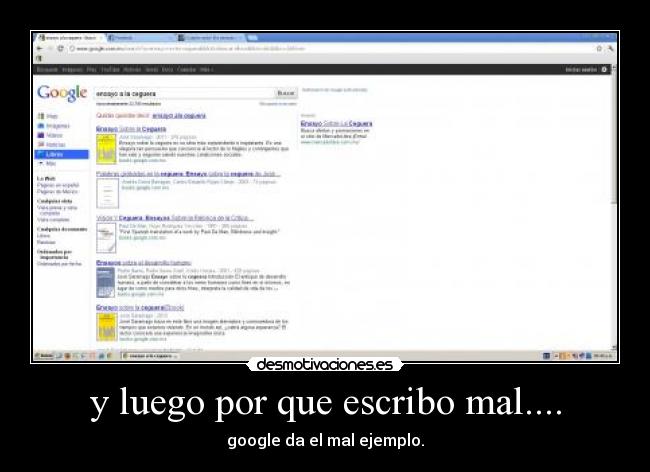
Task: Click the Buscar button
Action: click(286, 93)
